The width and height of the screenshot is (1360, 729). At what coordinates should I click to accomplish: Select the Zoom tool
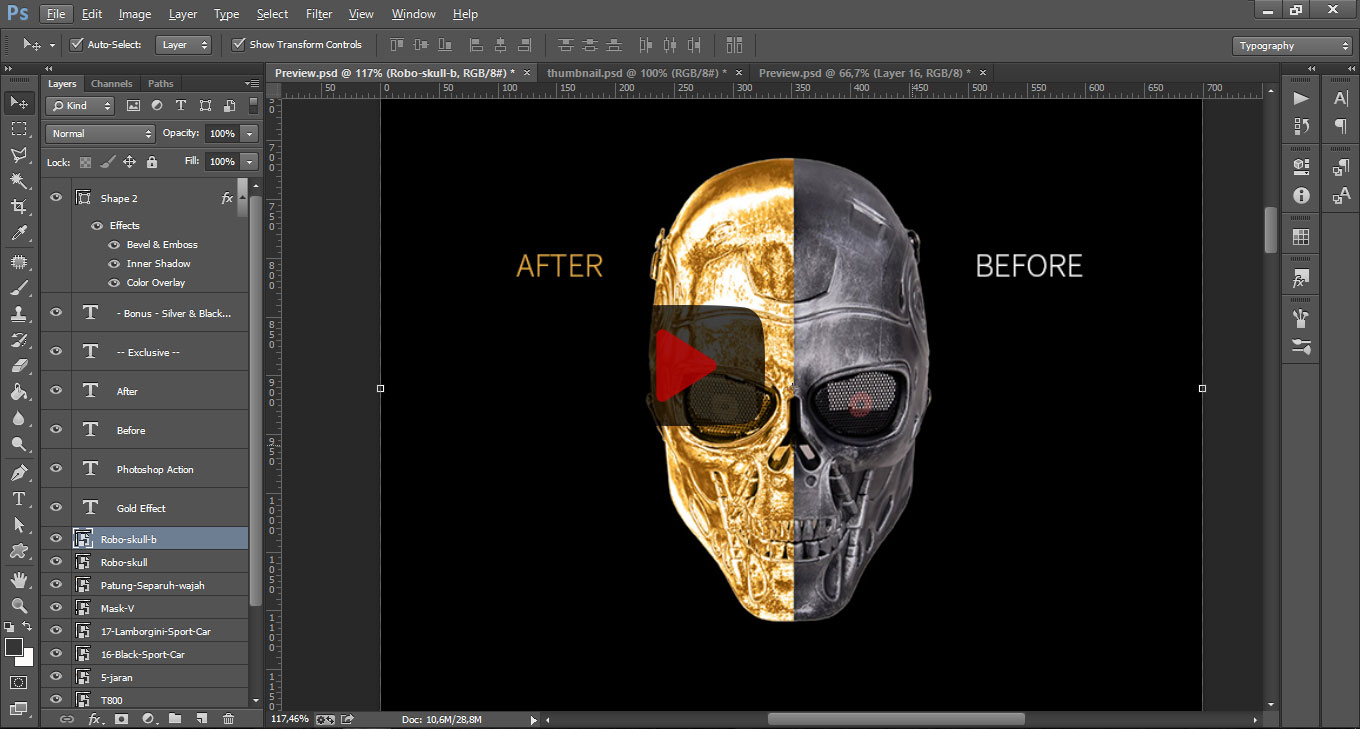(18, 605)
